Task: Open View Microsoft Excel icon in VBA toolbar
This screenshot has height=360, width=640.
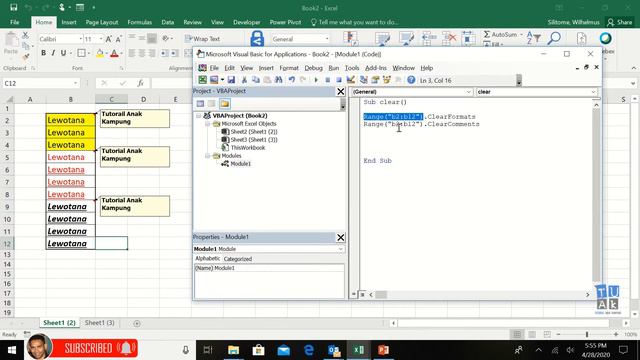Action: (x=202, y=80)
